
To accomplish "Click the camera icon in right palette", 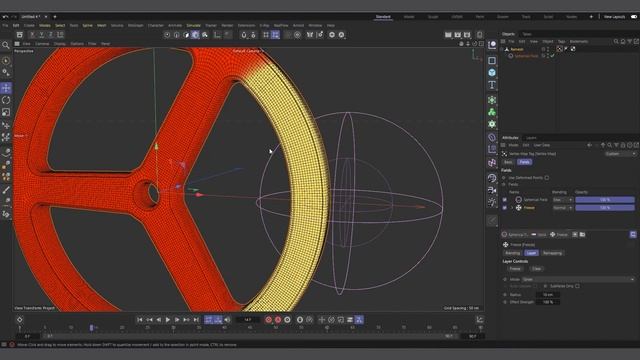I will tap(492, 190).
